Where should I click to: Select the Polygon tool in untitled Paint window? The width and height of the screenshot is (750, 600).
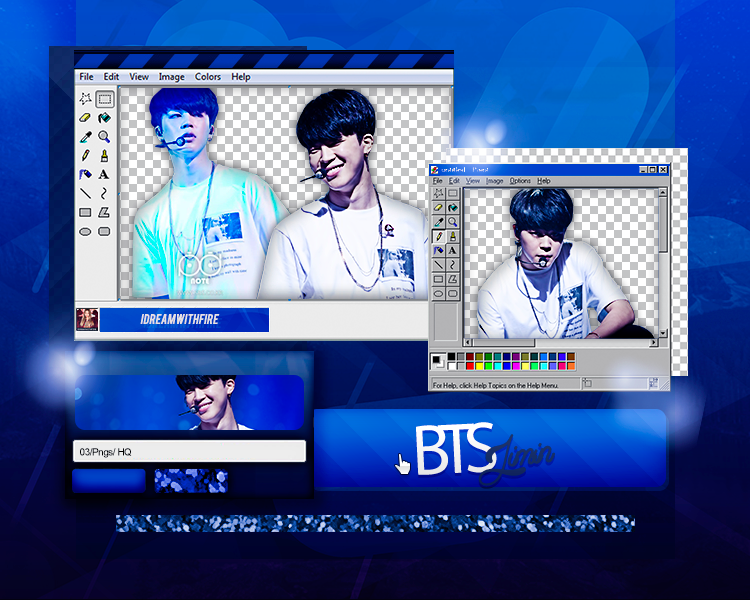pos(452,279)
